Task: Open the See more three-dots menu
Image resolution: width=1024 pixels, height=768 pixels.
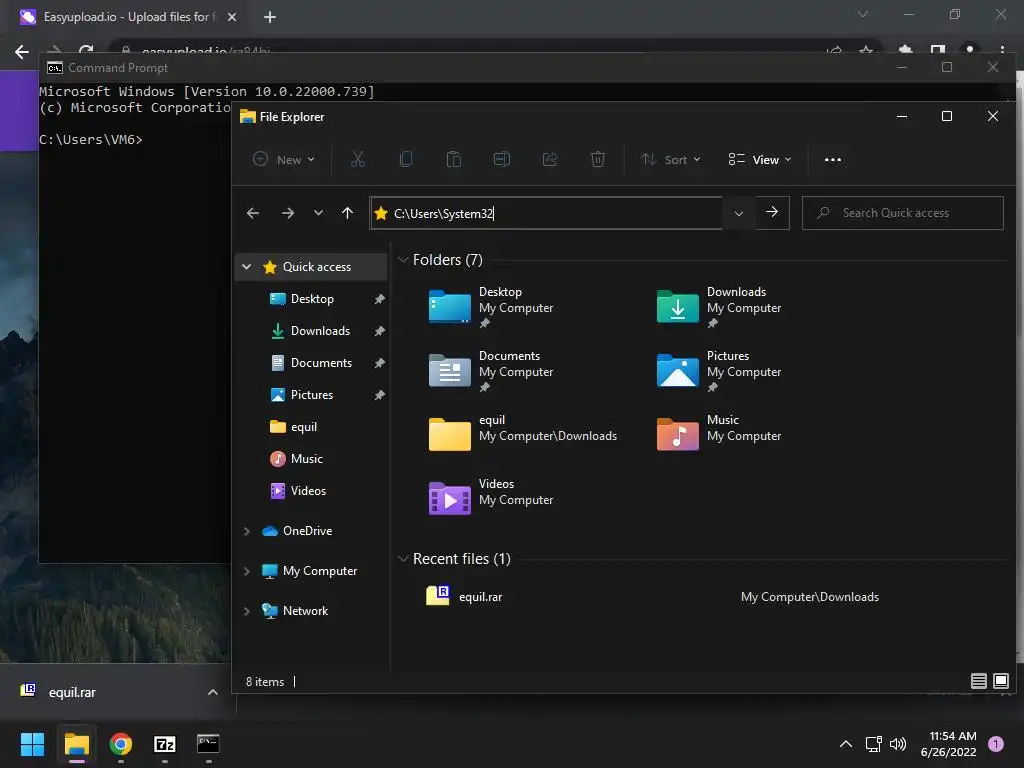Action: click(x=833, y=159)
